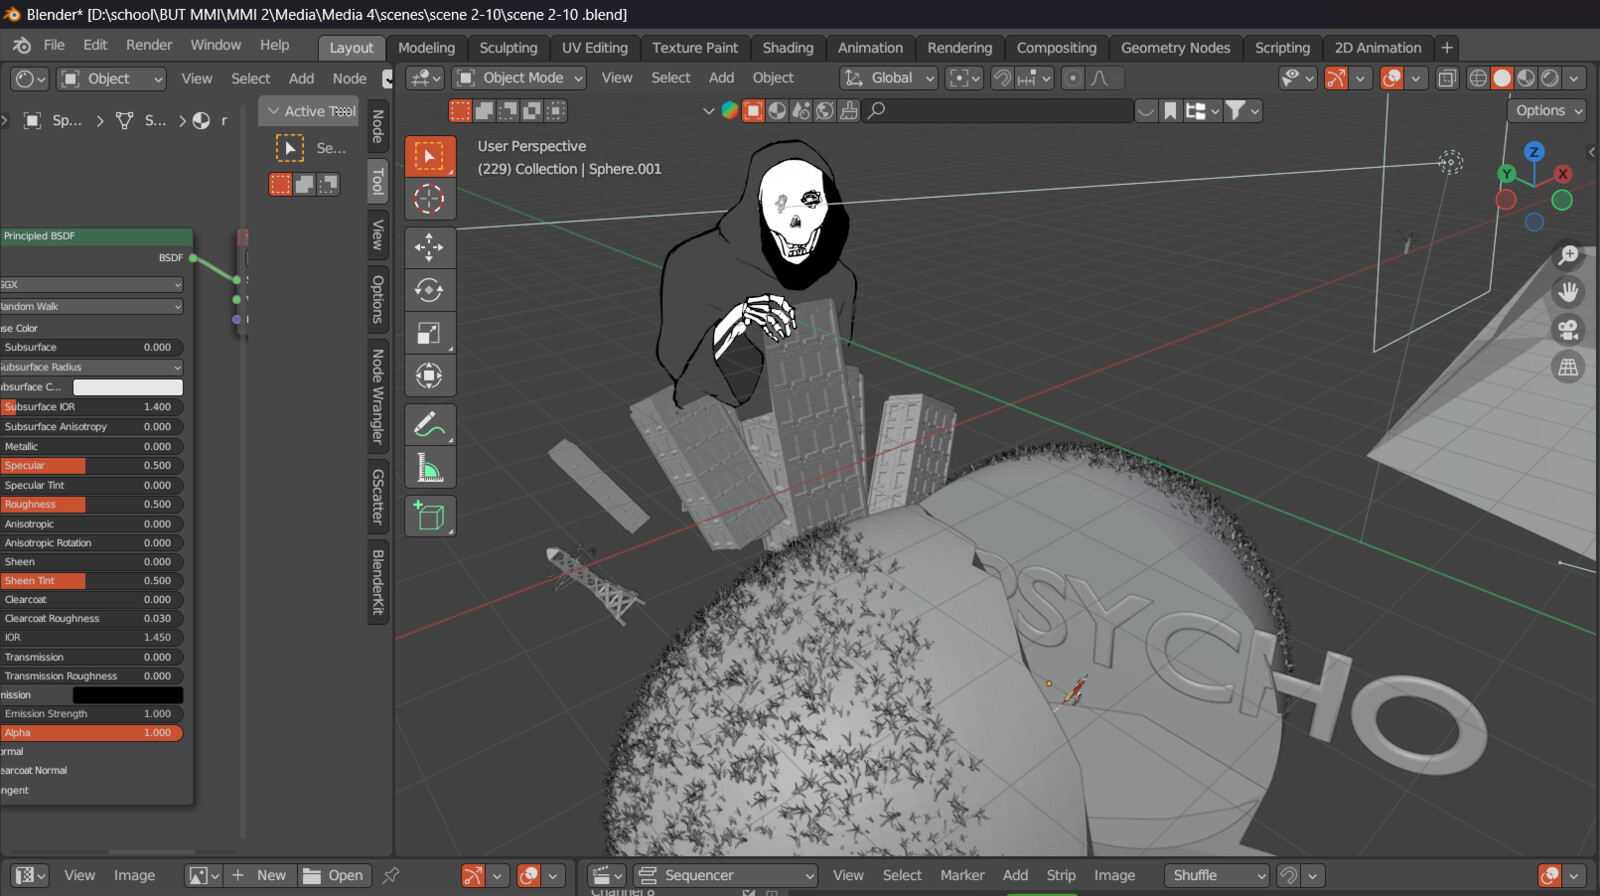Image resolution: width=1600 pixels, height=896 pixels.
Task: Click the search magnifier icon in viewport header
Action: 876,110
